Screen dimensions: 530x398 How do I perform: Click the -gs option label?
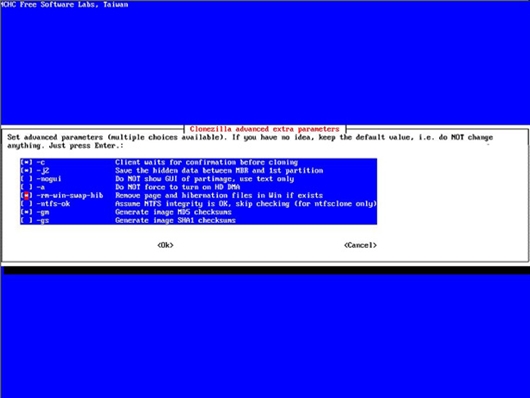tap(43, 220)
